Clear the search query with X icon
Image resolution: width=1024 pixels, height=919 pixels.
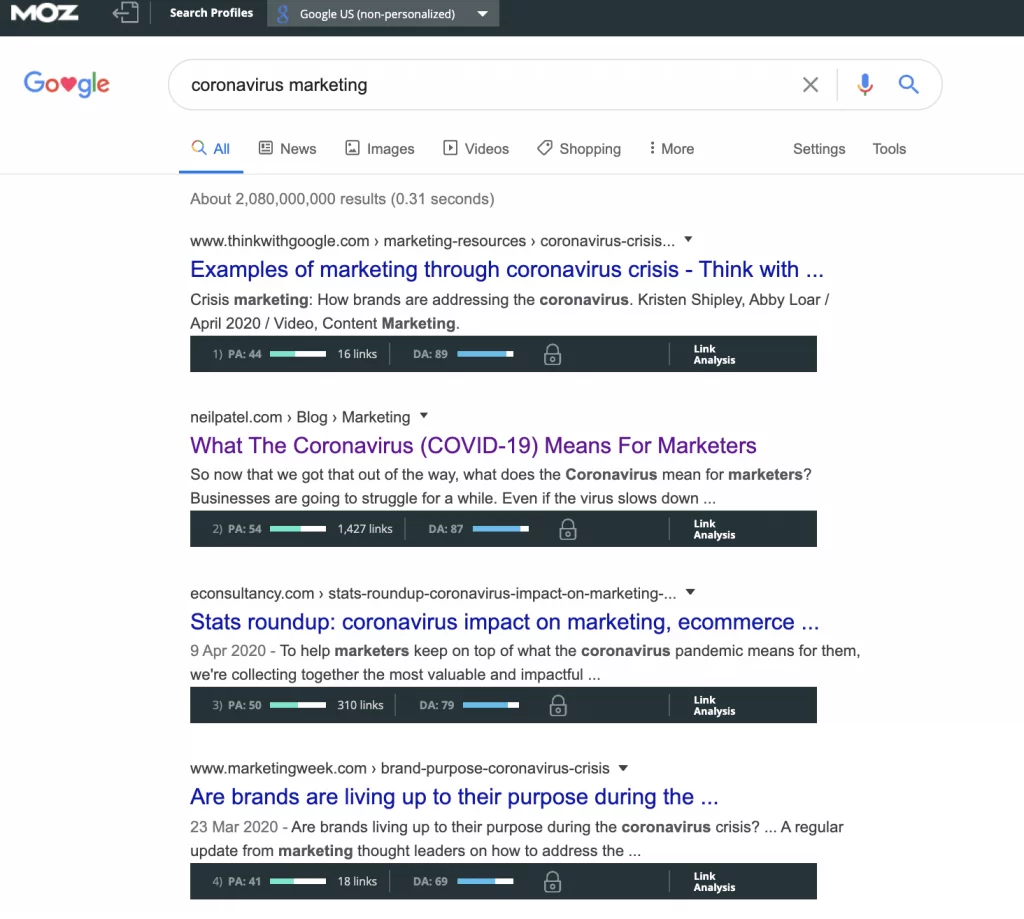(810, 85)
